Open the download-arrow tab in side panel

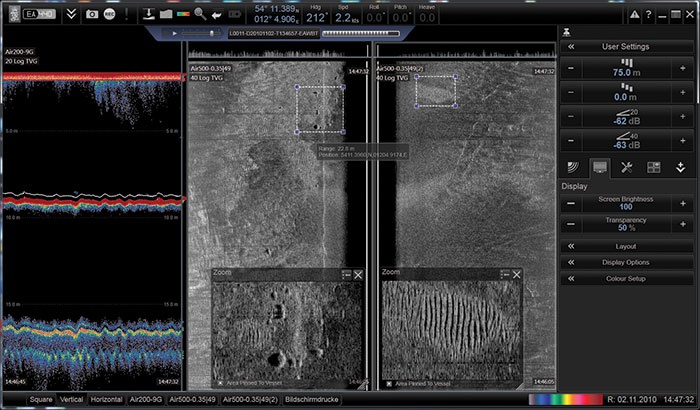point(680,167)
